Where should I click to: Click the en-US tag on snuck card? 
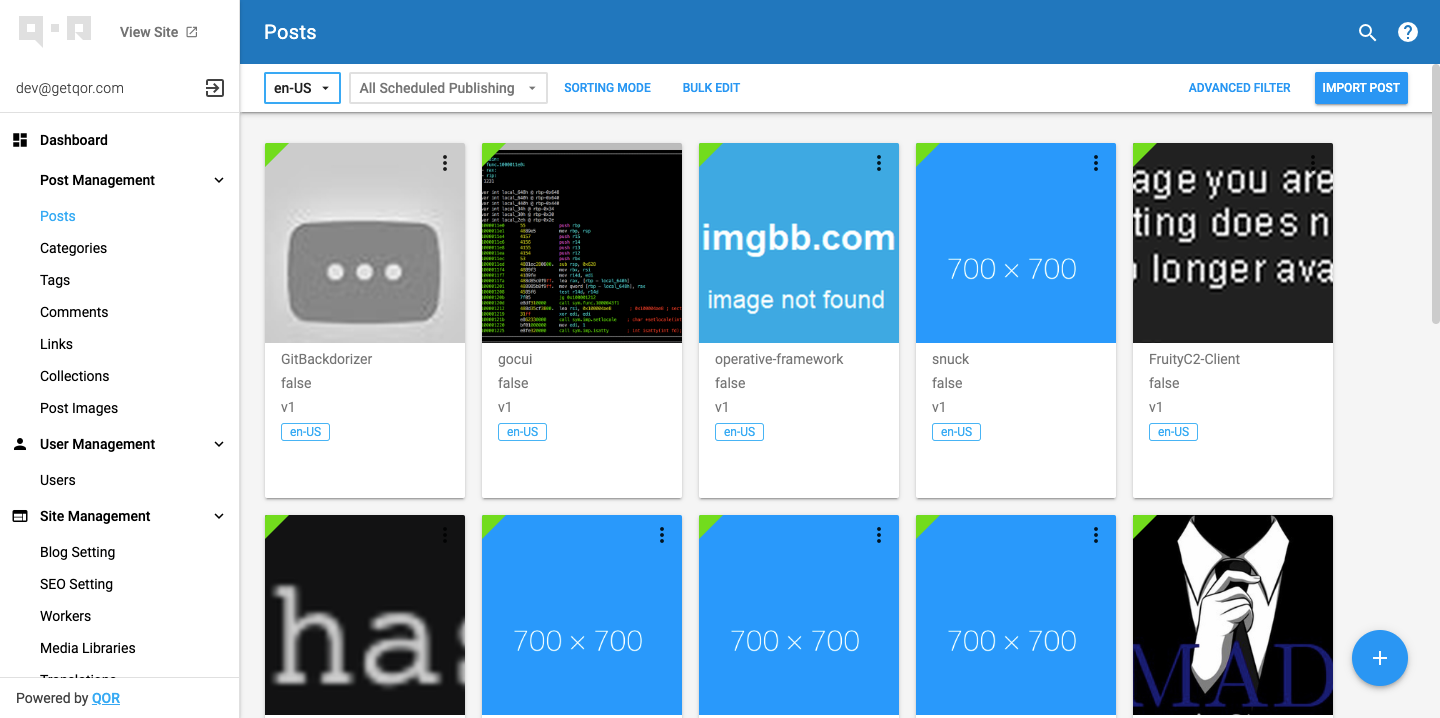click(956, 432)
